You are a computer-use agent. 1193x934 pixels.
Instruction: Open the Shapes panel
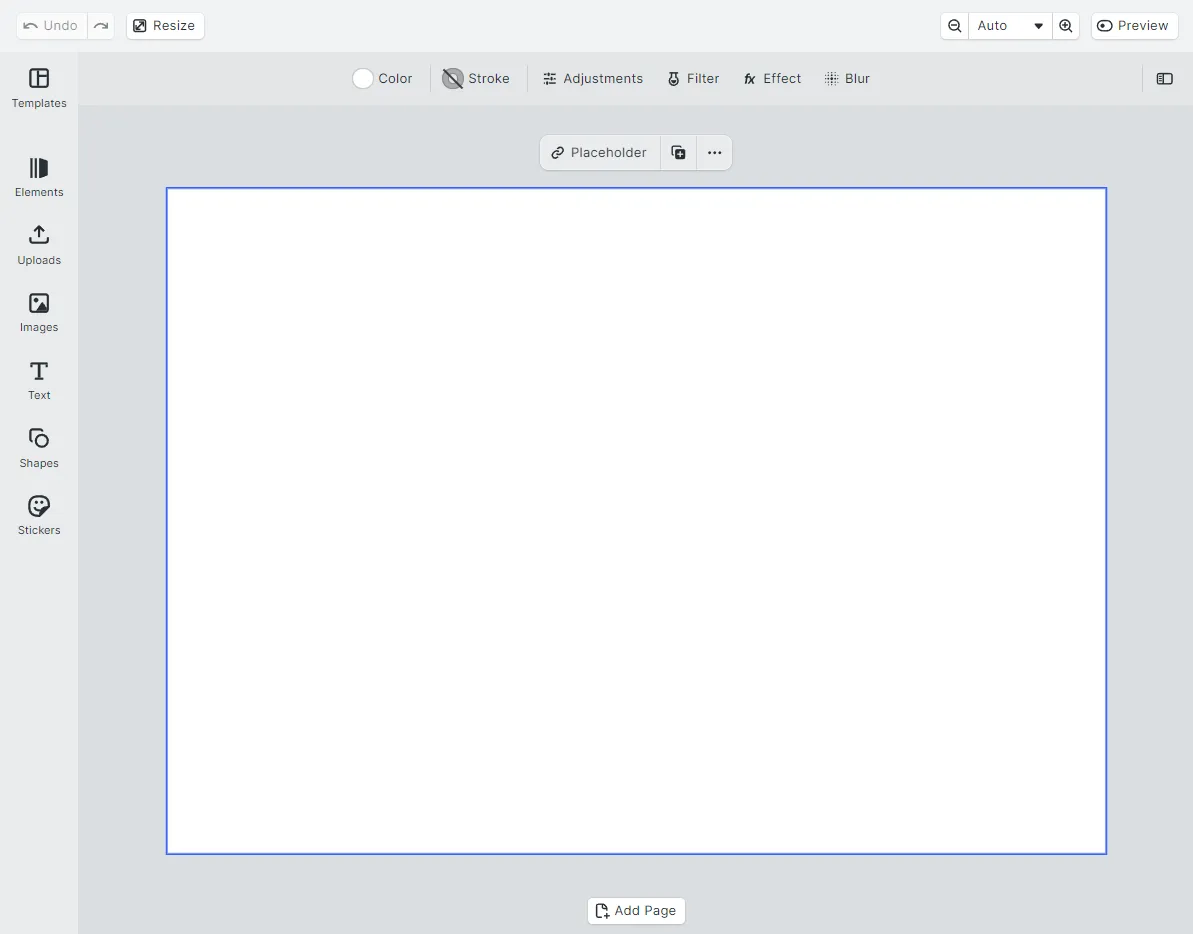point(39,448)
